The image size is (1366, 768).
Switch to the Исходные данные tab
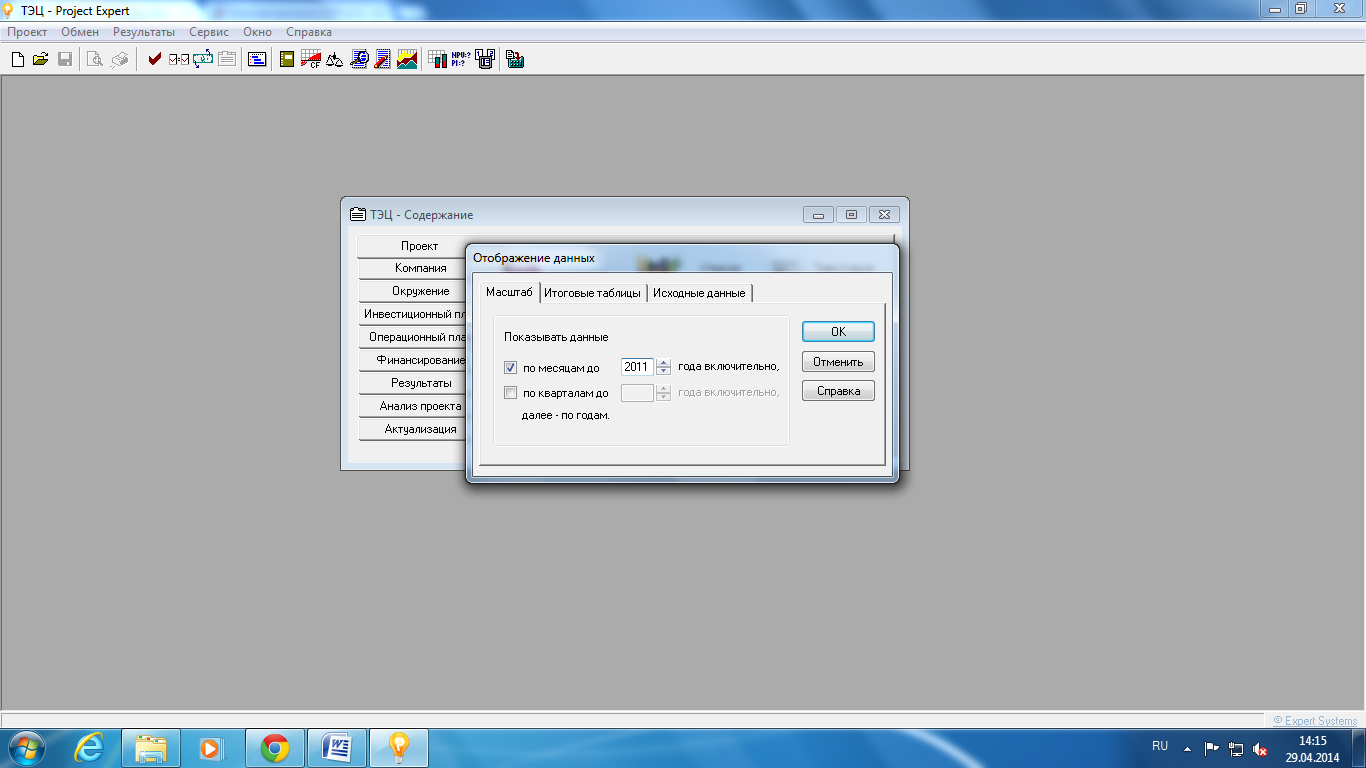(699, 293)
